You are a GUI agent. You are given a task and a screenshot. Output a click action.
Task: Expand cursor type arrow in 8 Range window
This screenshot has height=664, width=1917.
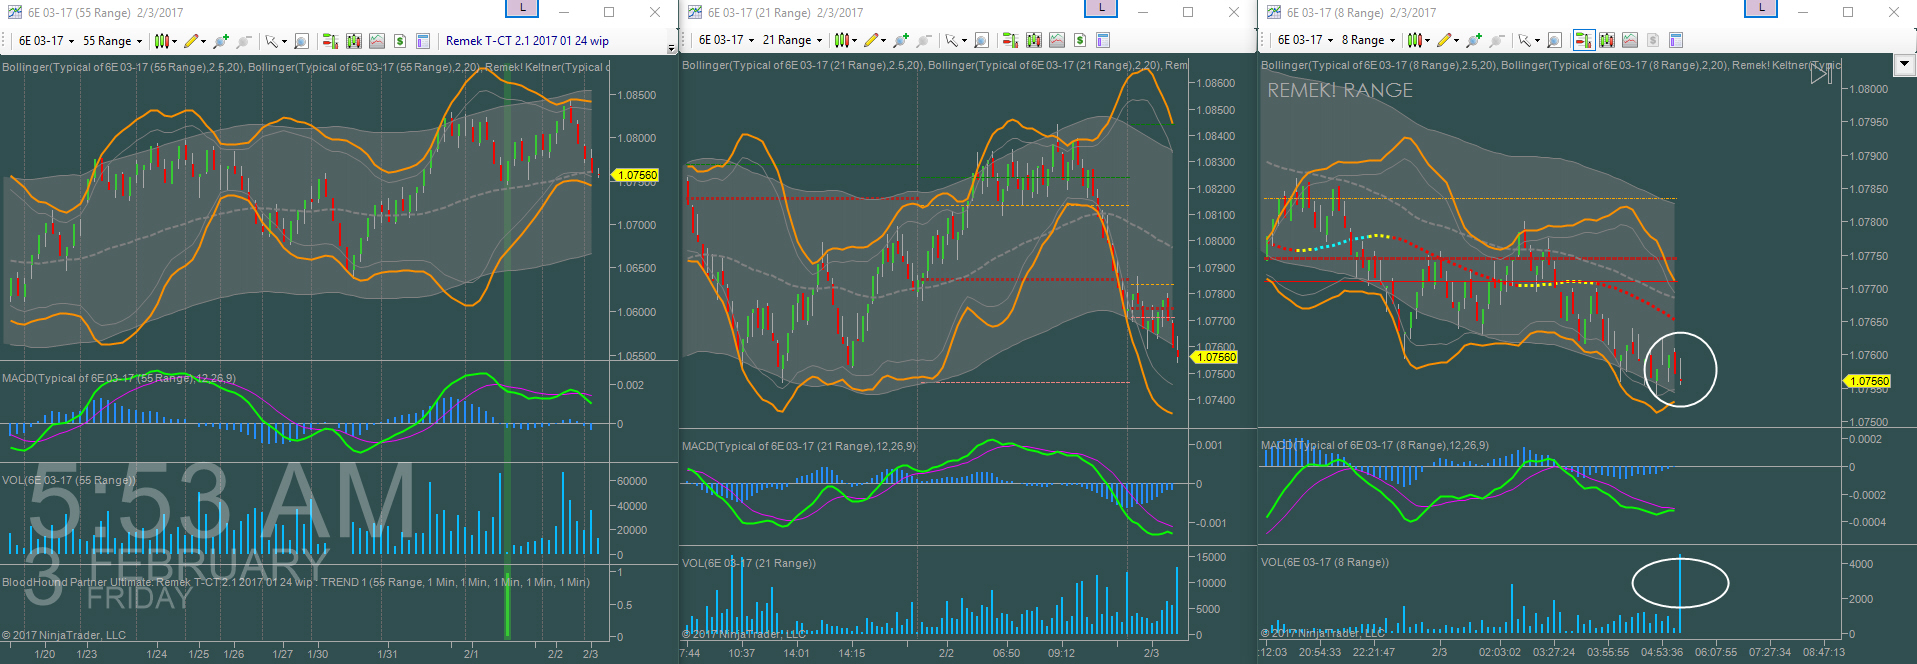click(1537, 40)
